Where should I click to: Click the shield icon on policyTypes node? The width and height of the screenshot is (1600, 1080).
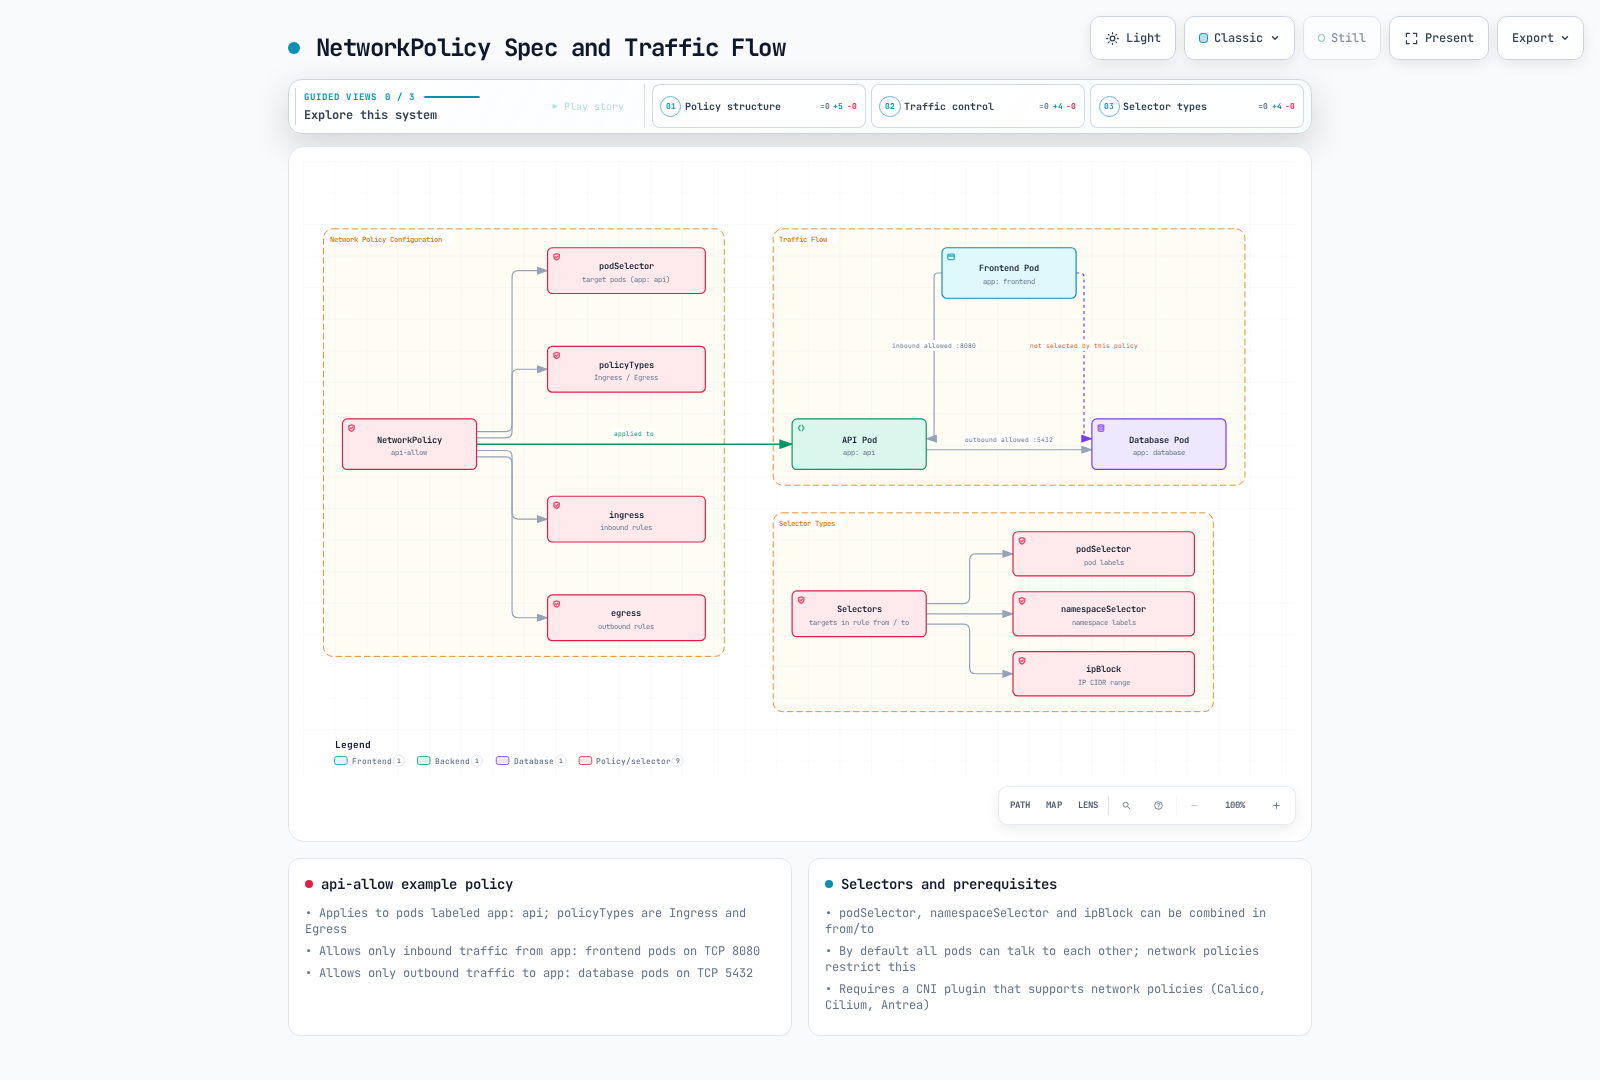point(557,355)
